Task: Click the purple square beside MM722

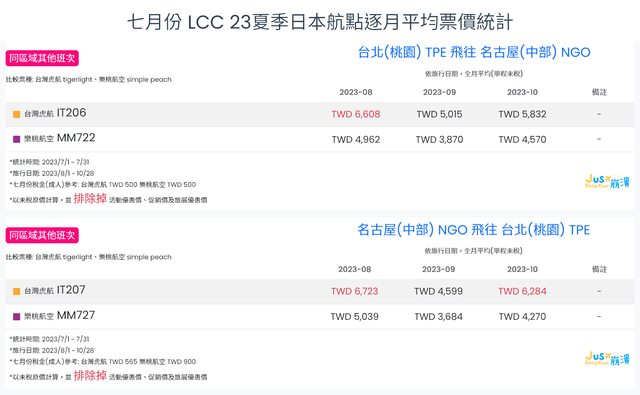Action: (x=16, y=139)
